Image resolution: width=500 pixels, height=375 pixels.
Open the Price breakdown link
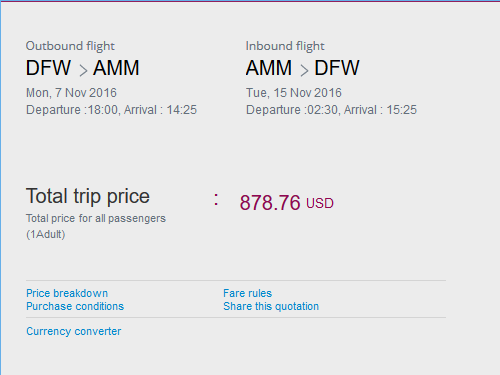[67, 293]
